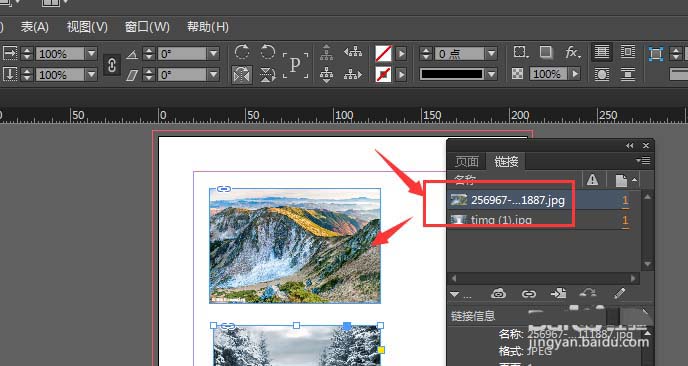The image size is (688, 366).
Task: Click page number 1 for 256967-...1887.jpg
Action: (x=625, y=201)
